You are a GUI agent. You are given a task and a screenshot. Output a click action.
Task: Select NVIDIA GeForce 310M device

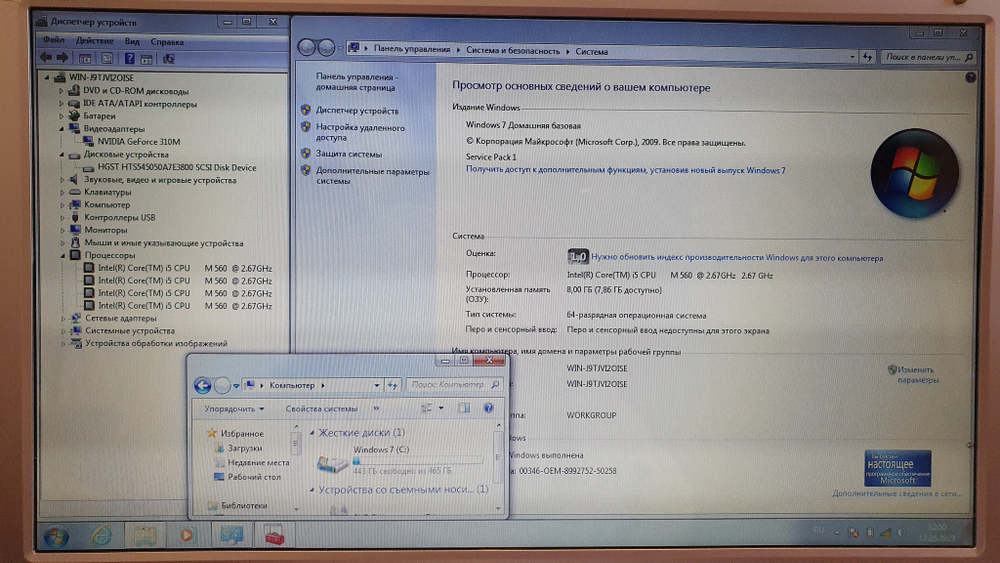coord(138,142)
